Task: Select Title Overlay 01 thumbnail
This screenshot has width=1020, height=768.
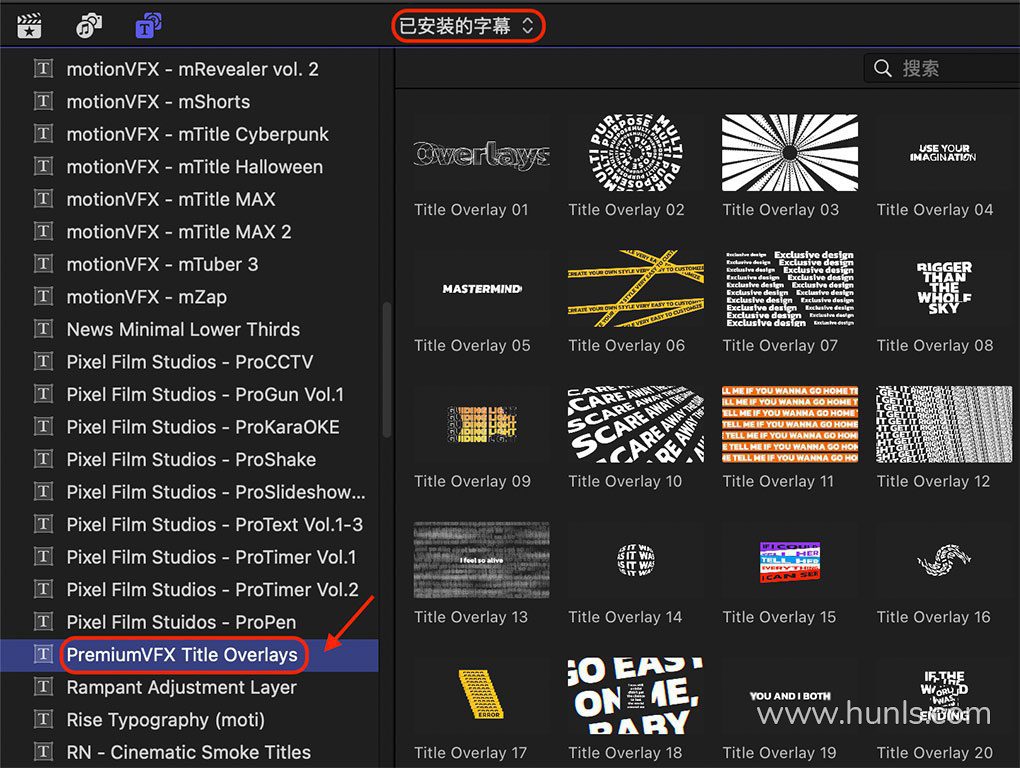Action: (x=481, y=153)
